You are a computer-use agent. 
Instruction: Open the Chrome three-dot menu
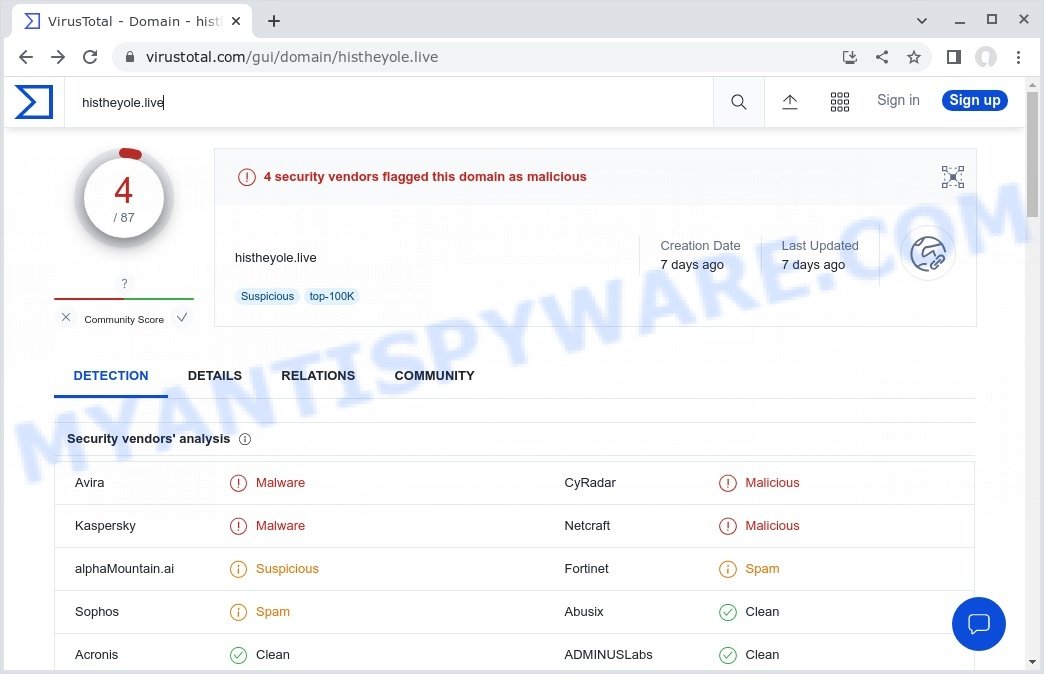[x=1018, y=57]
